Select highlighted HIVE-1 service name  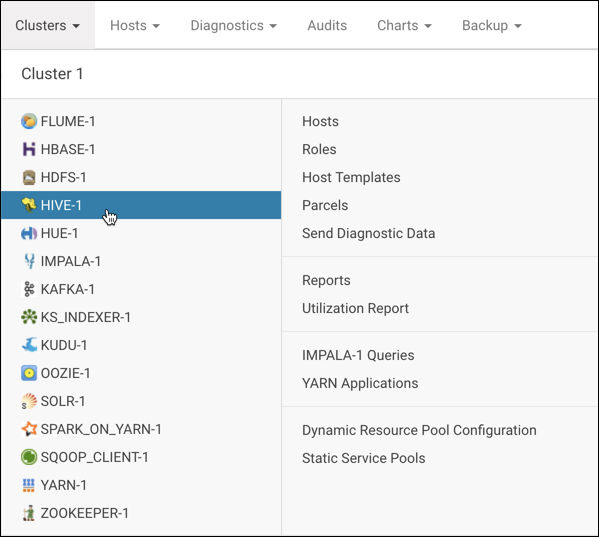[61, 205]
